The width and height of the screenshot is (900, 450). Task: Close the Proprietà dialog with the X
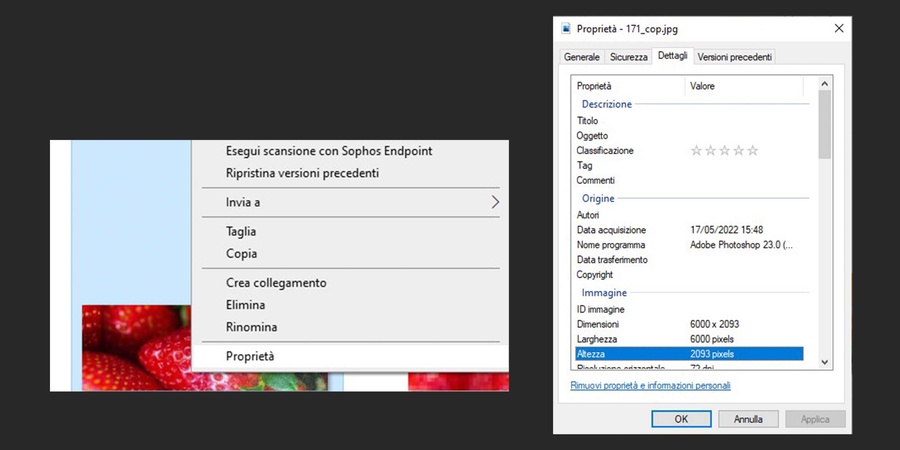coord(838,29)
